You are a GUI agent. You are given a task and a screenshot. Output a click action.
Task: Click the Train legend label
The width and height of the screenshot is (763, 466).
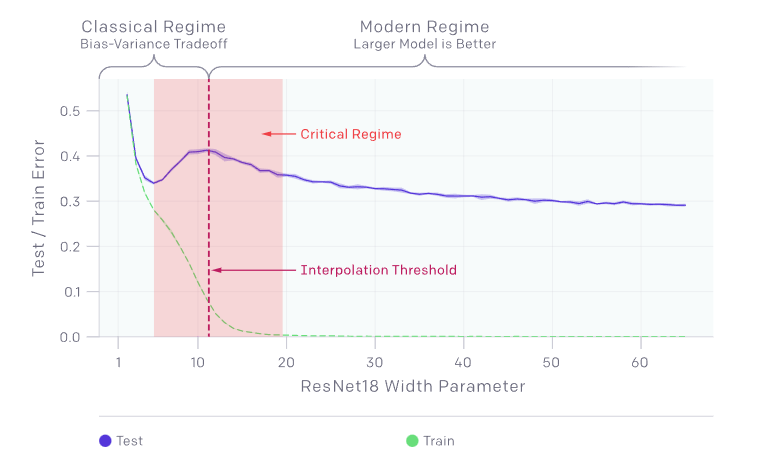439,441
